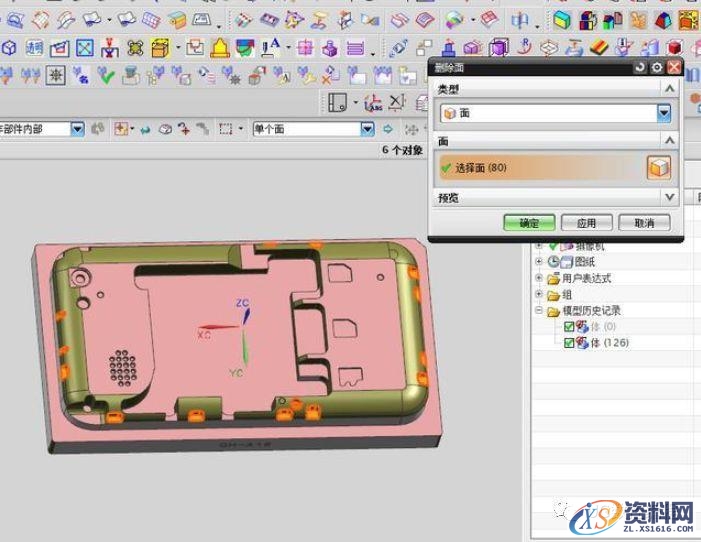Click the 应用 (Apply) button
The image size is (701, 542).
click(586, 223)
